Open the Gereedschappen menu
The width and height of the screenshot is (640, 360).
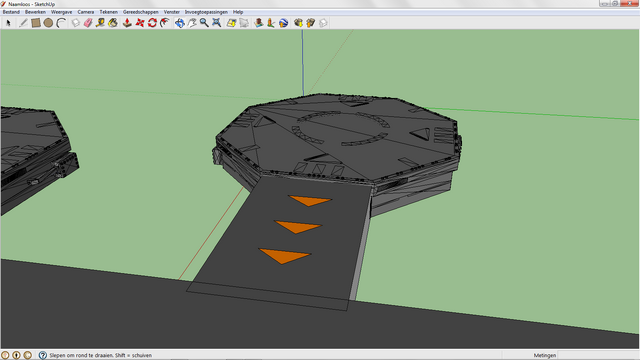click(140, 12)
